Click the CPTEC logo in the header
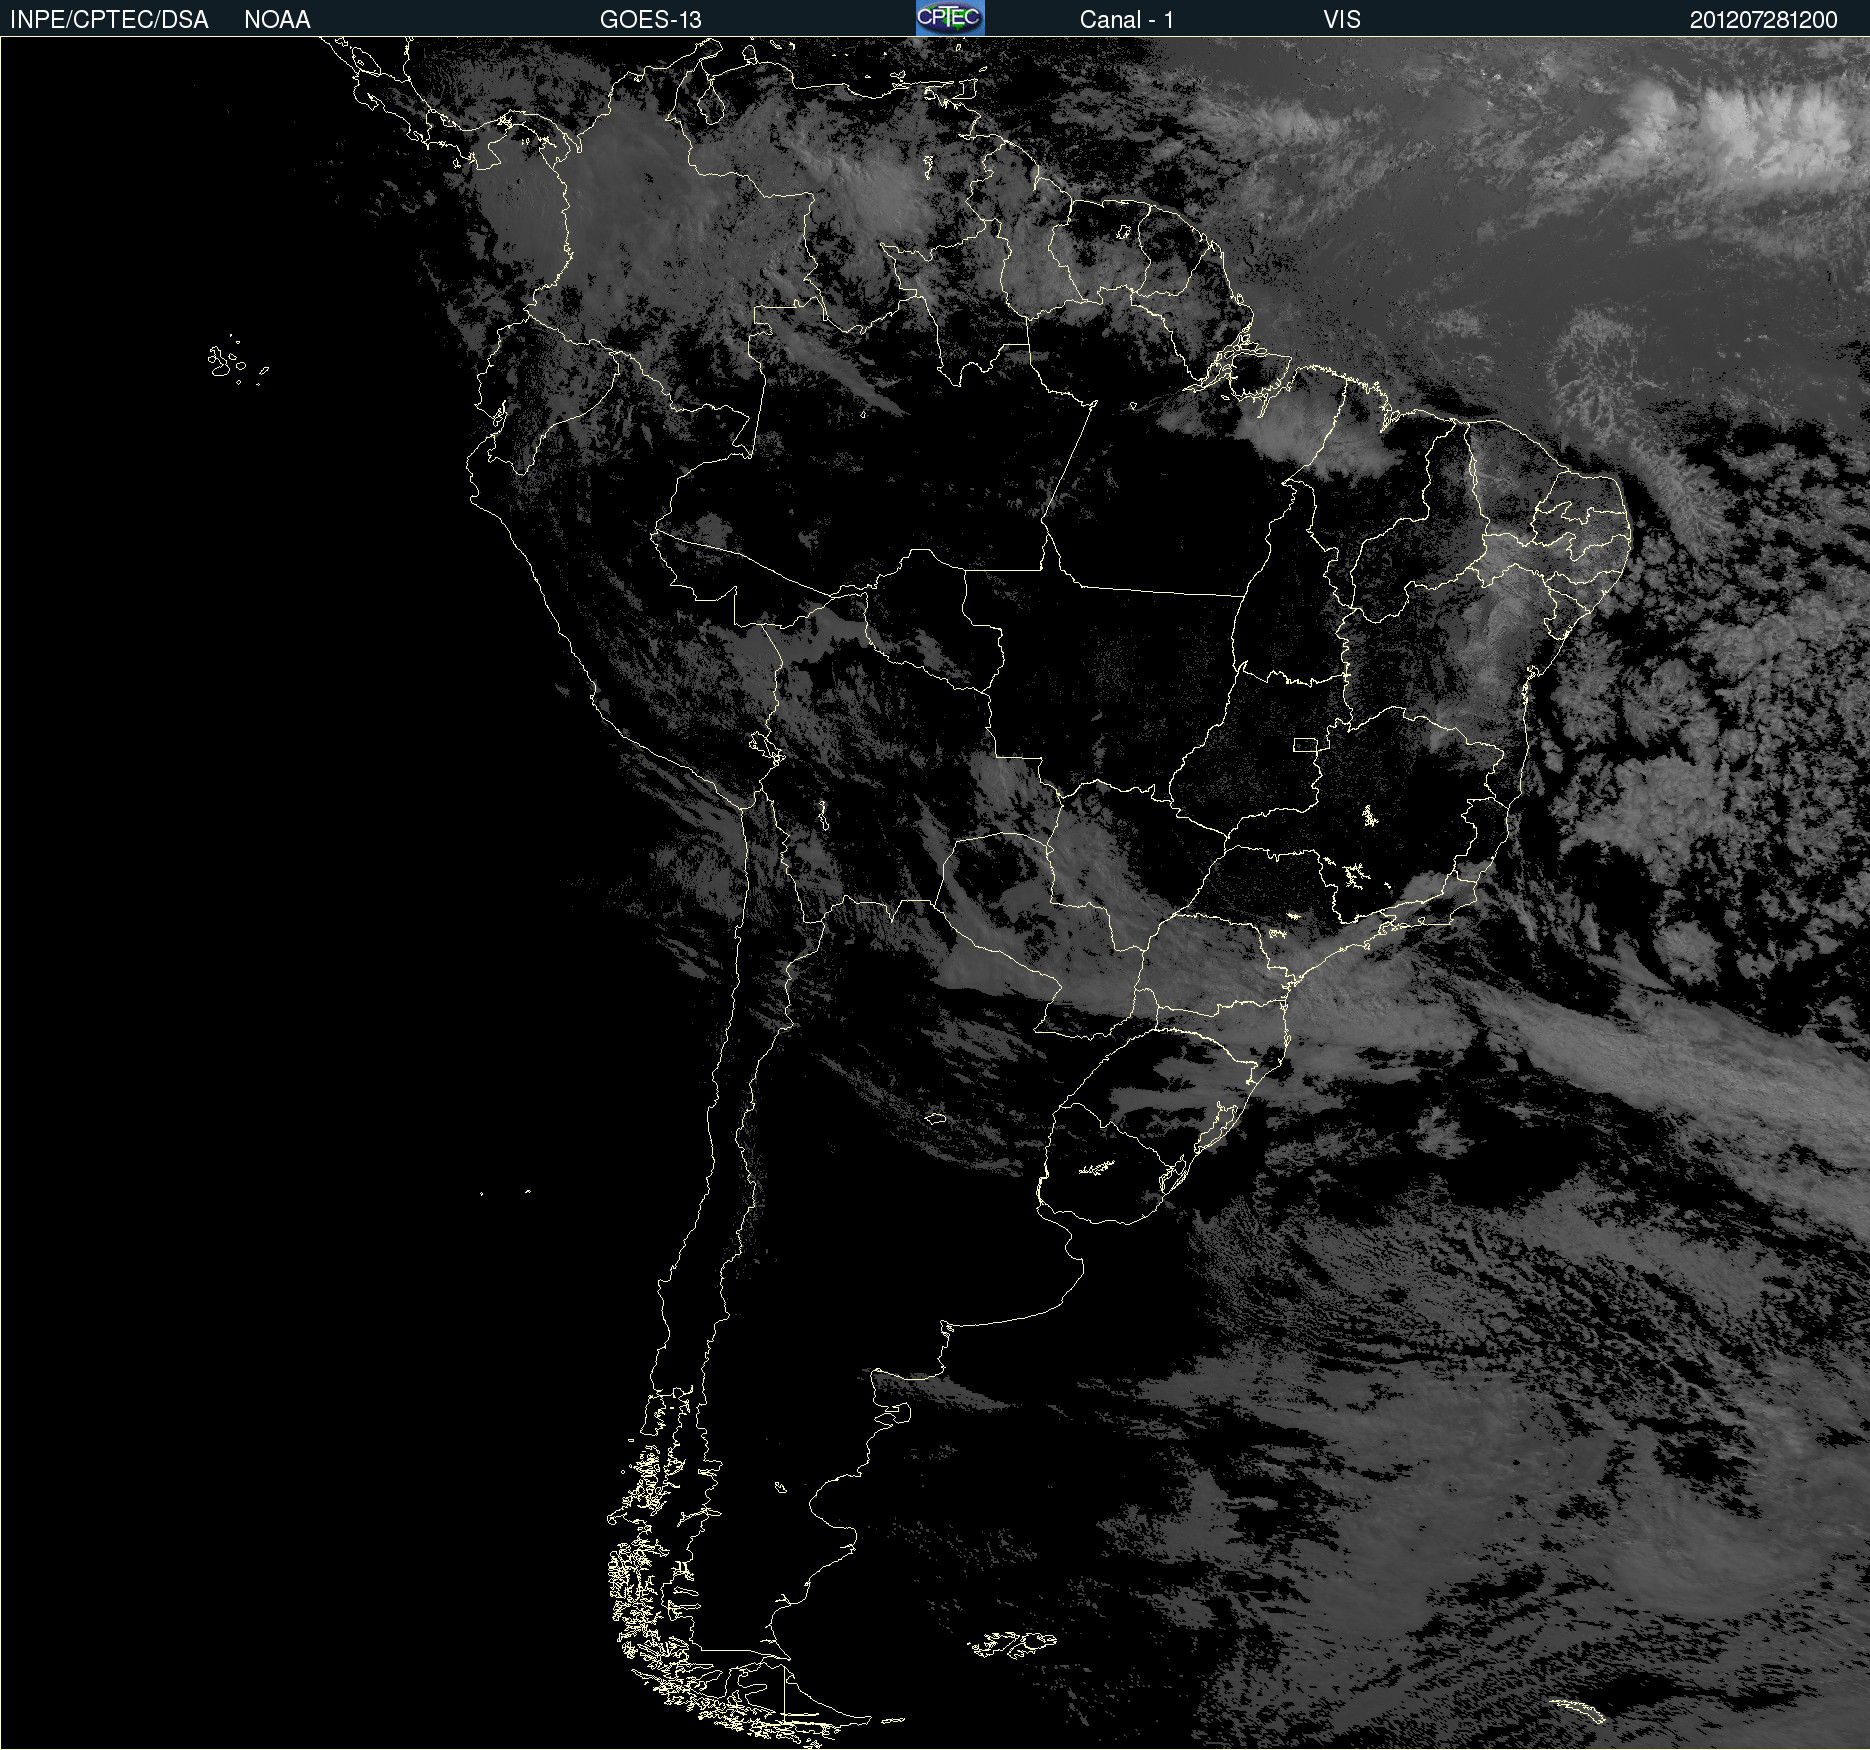 pos(950,18)
